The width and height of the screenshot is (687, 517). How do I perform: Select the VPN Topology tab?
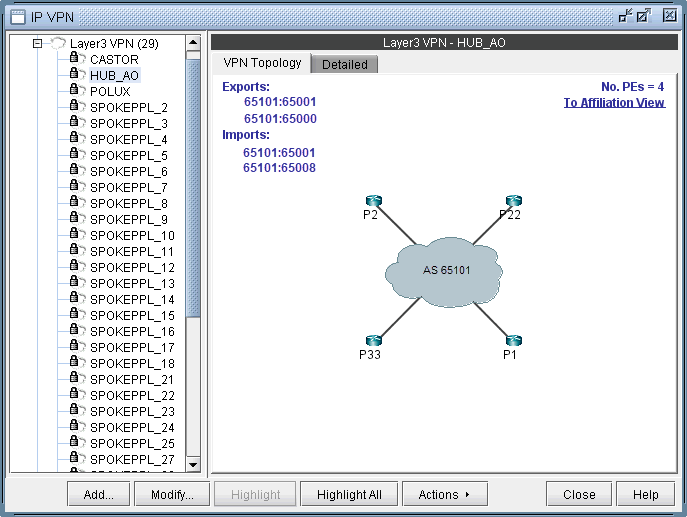[x=262, y=63]
